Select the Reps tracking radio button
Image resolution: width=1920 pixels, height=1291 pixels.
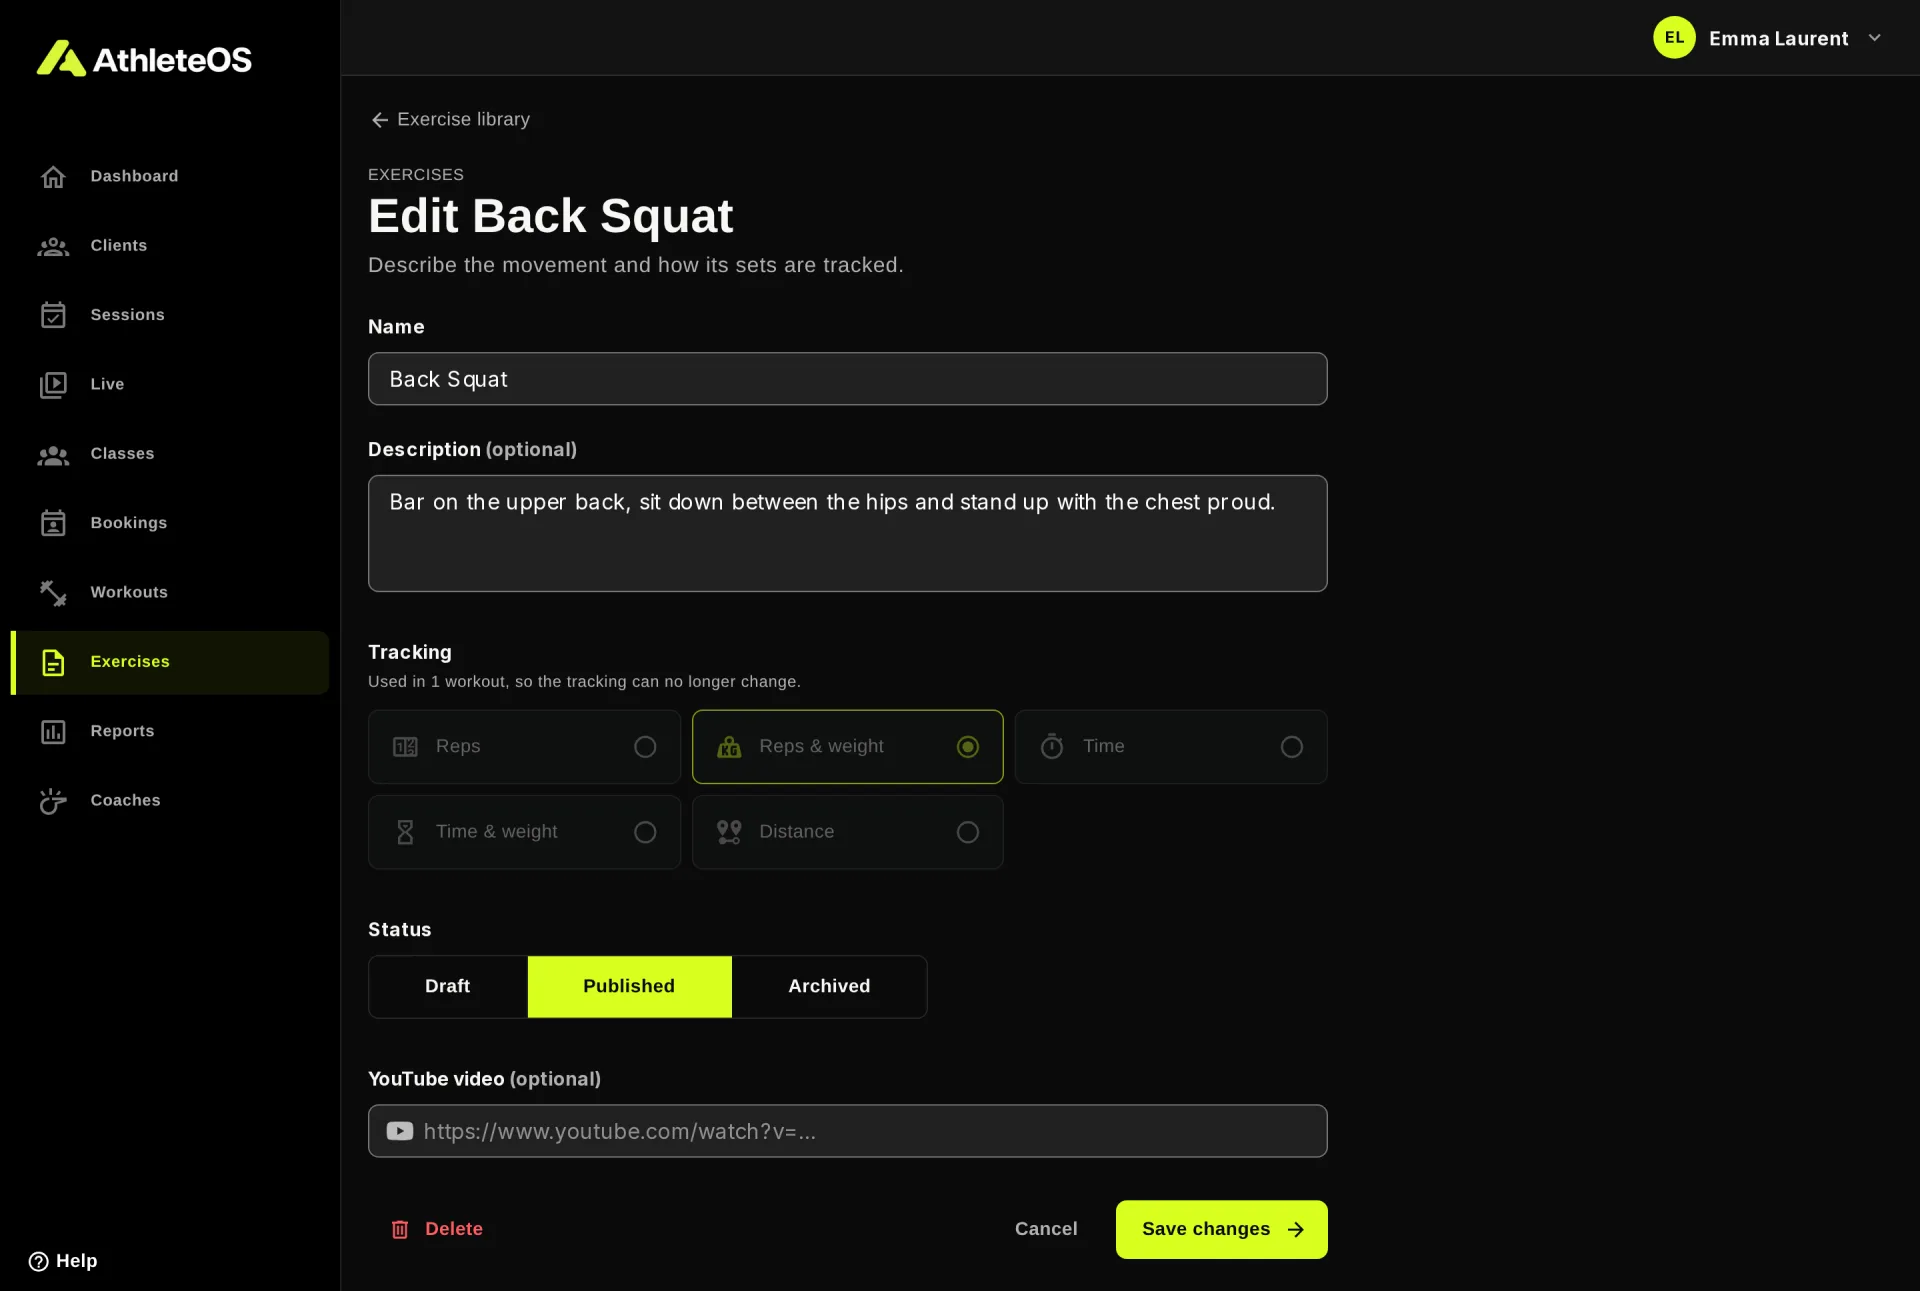coord(645,747)
